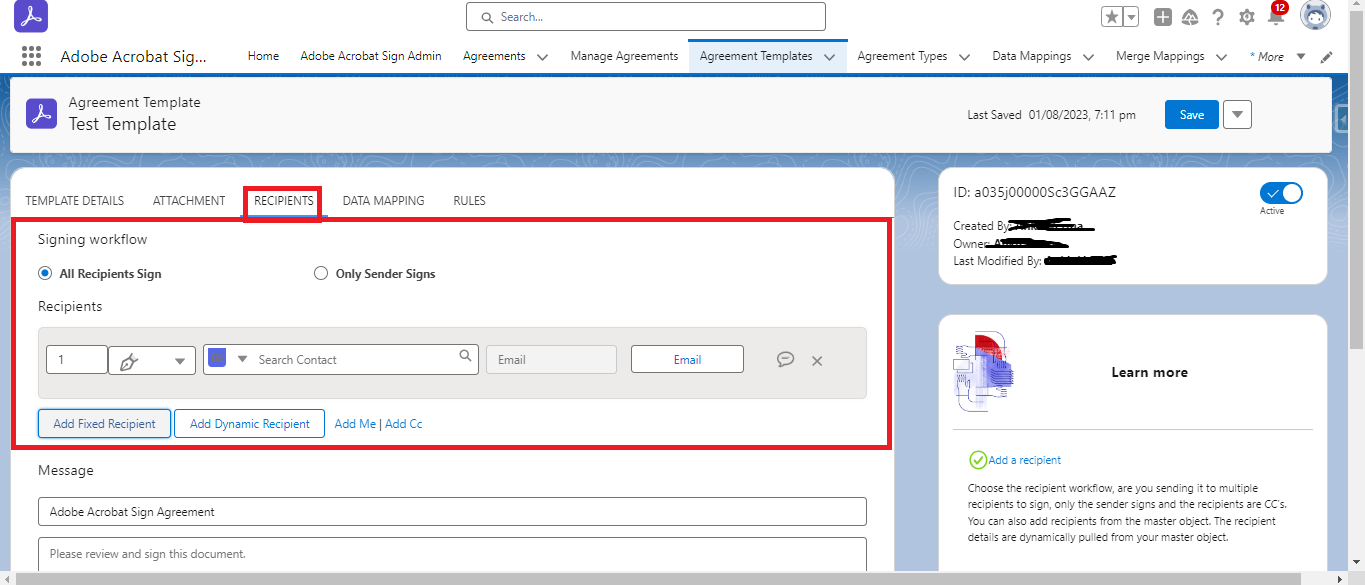Click the Adobe Acrobat logo icon
The height and width of the screenshot is (585, 1365).
coord(31,16)
